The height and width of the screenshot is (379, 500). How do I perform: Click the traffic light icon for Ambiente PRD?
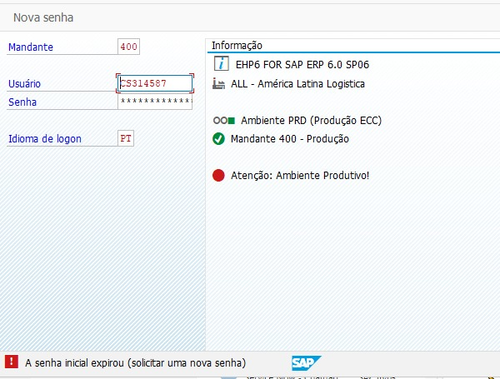coord(224,120)
